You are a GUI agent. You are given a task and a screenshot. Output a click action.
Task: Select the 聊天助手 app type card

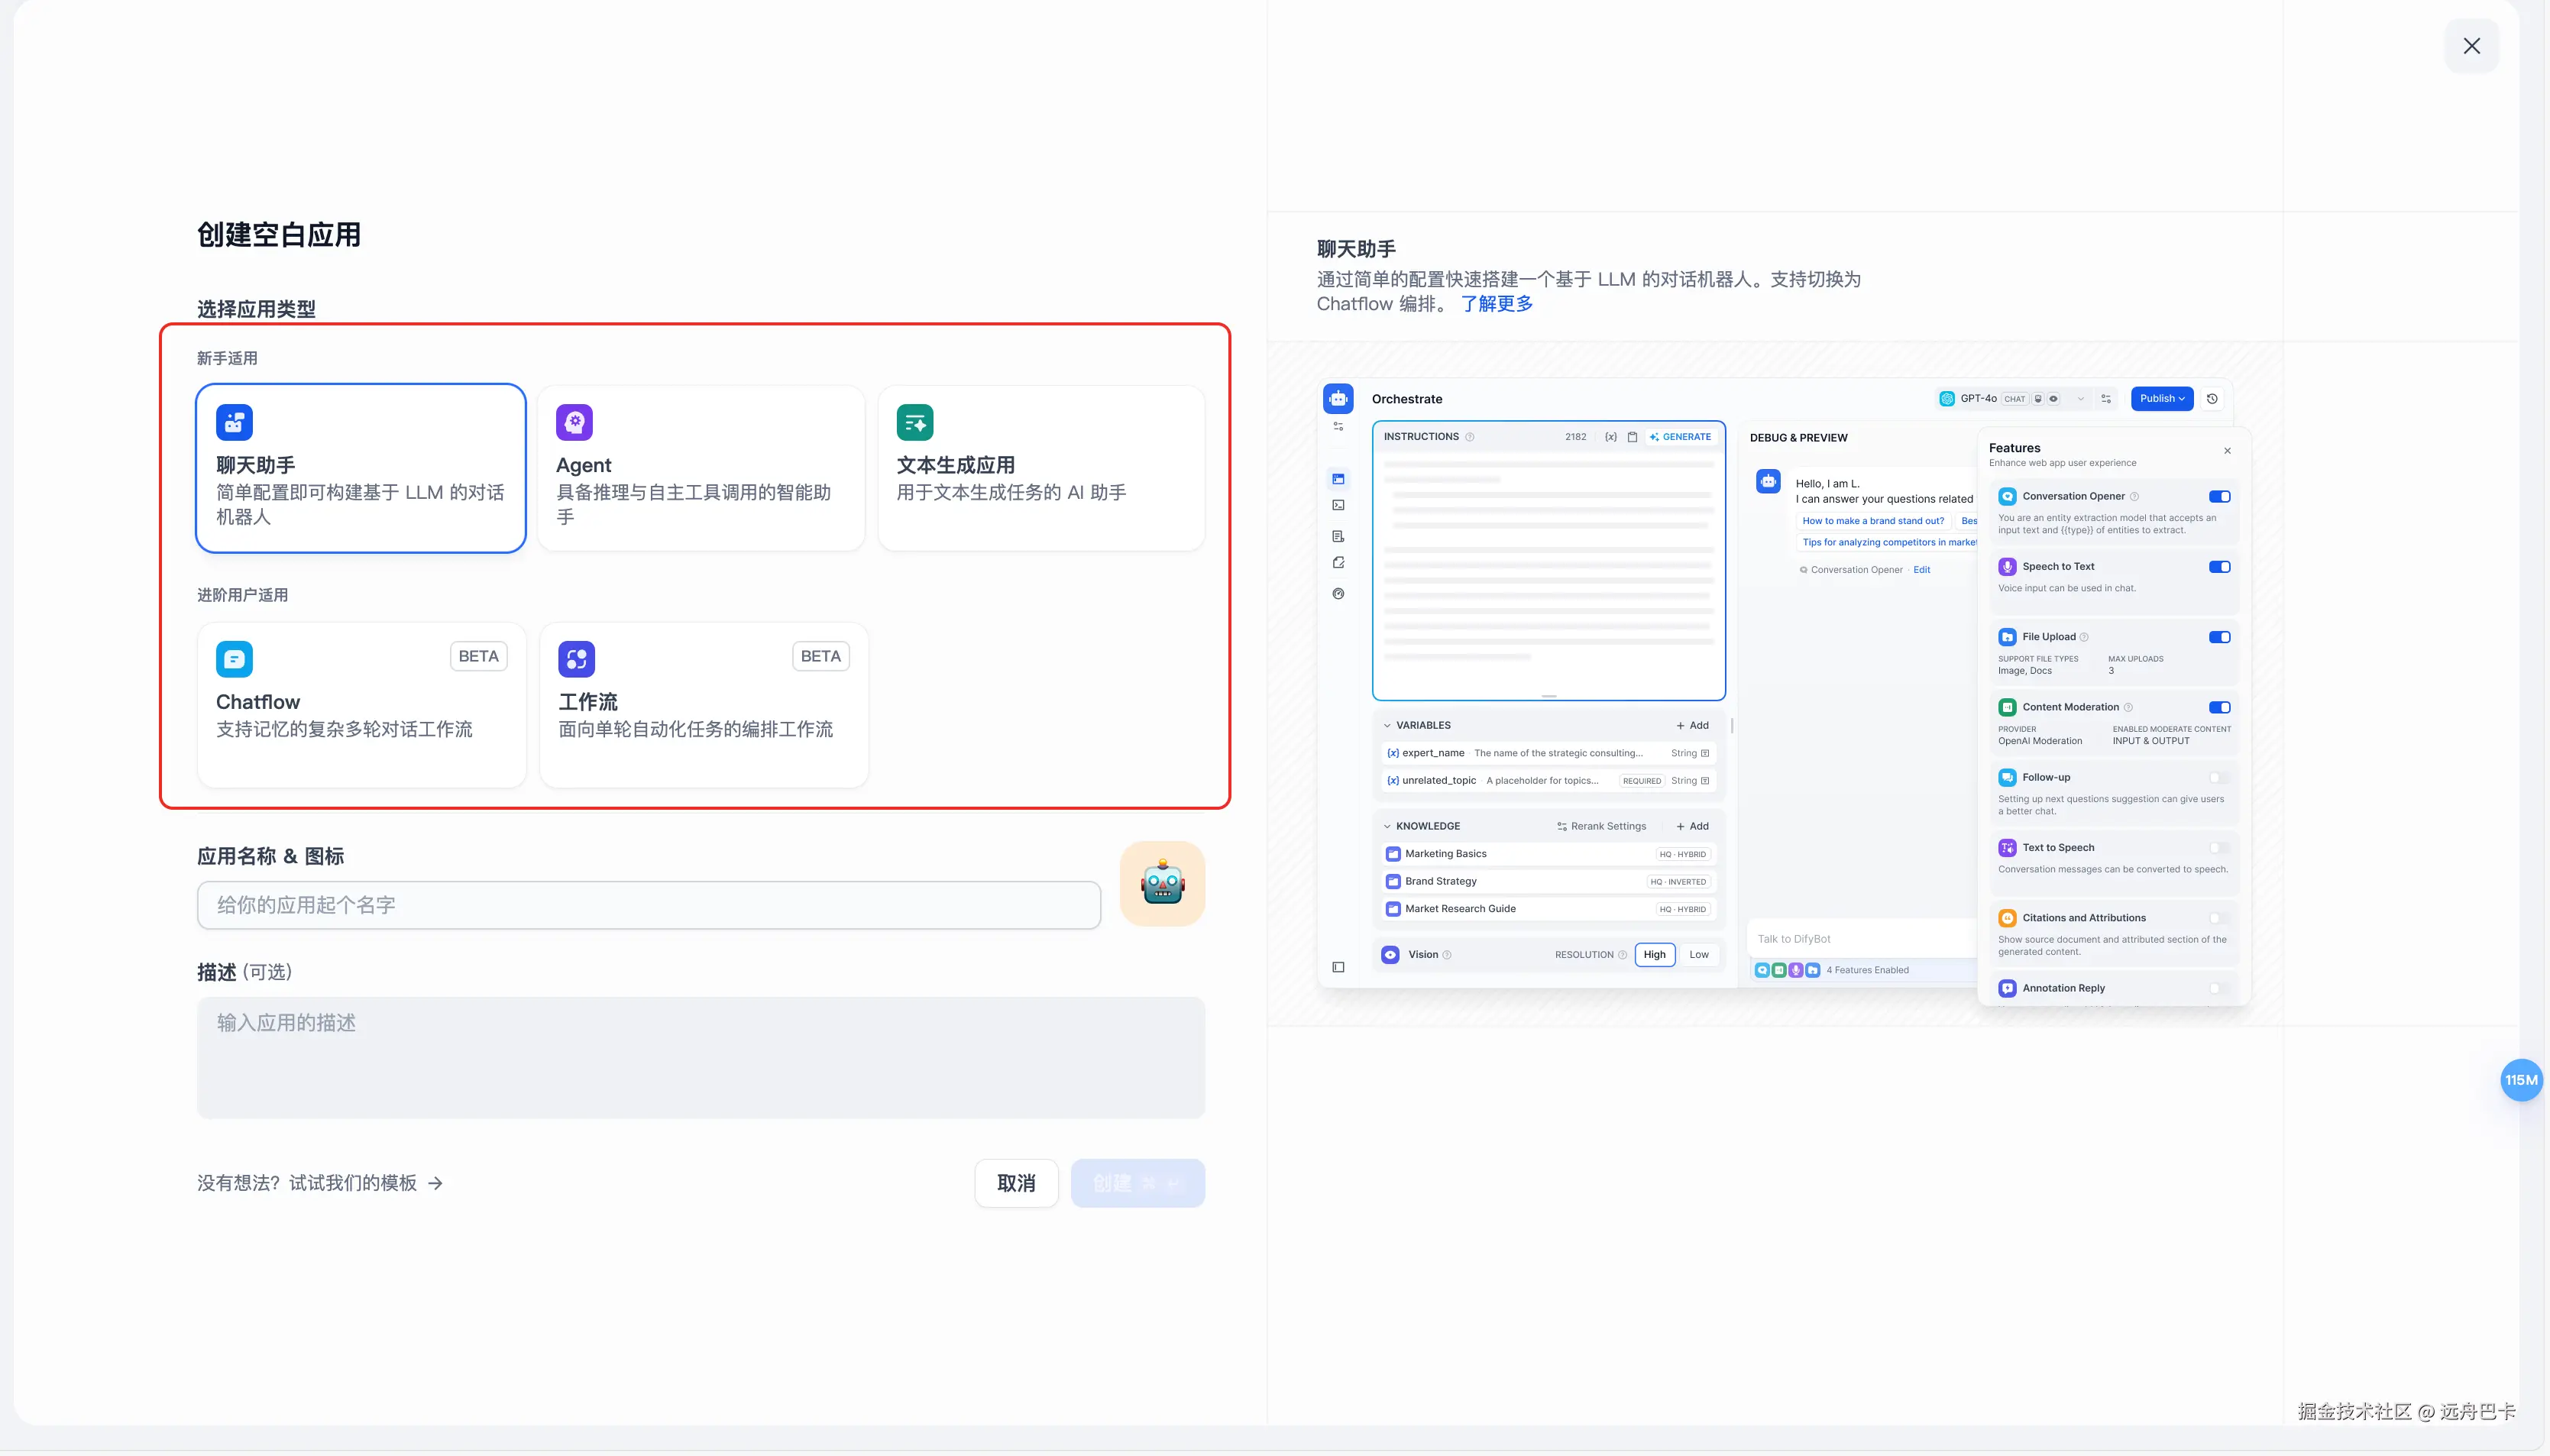(x=360, y=467)
